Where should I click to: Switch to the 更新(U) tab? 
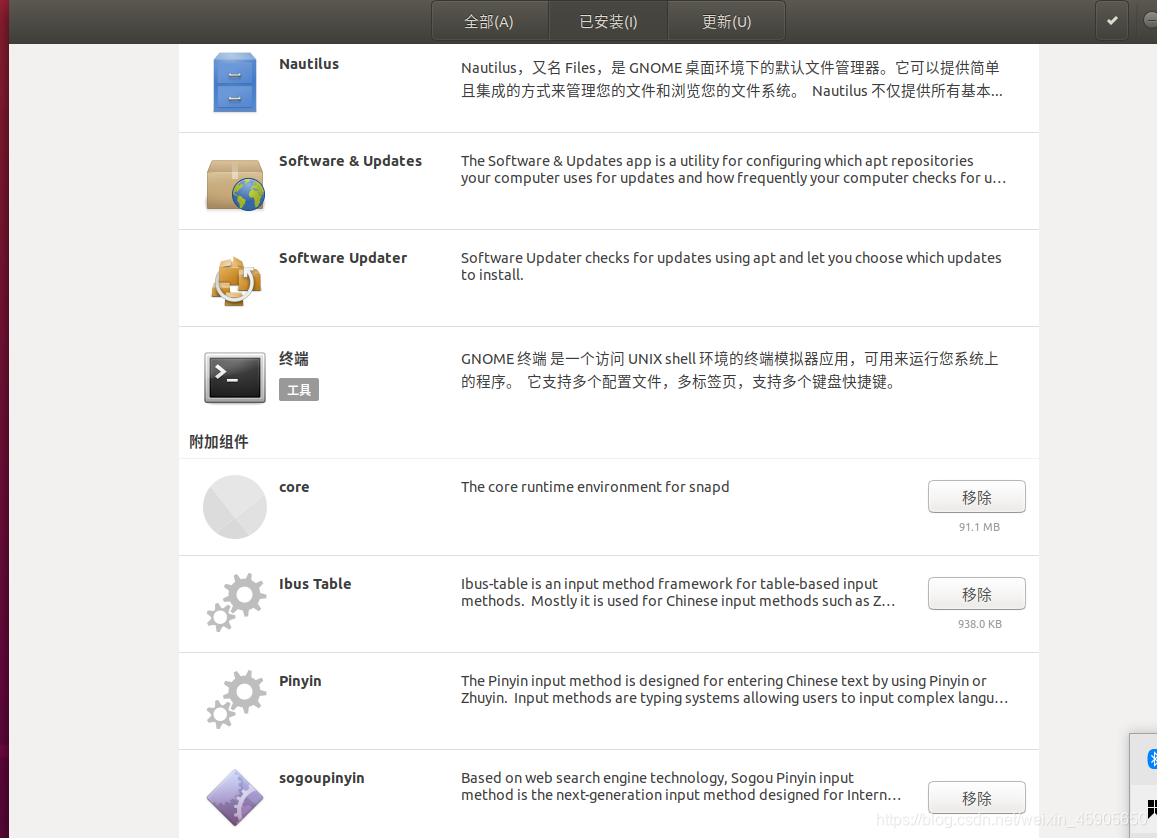click(x=726, y=21)
